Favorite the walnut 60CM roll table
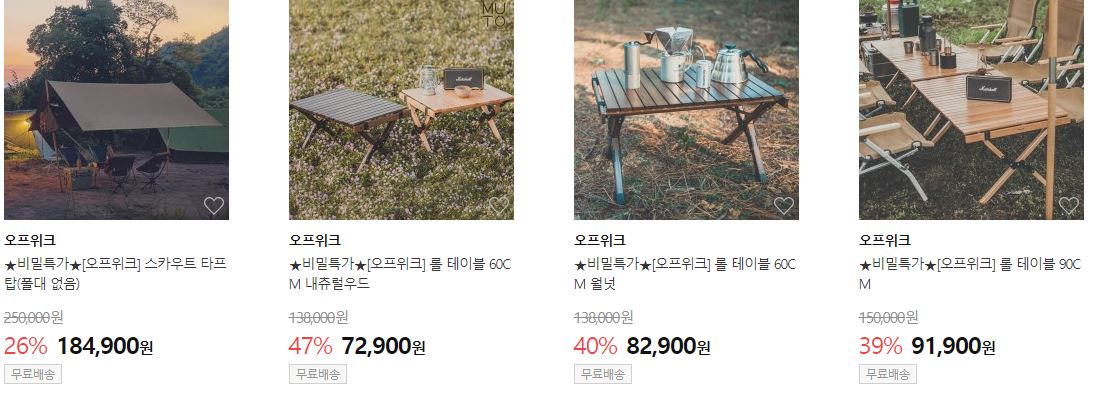The image size is (1100, 407). coord(784,206)
